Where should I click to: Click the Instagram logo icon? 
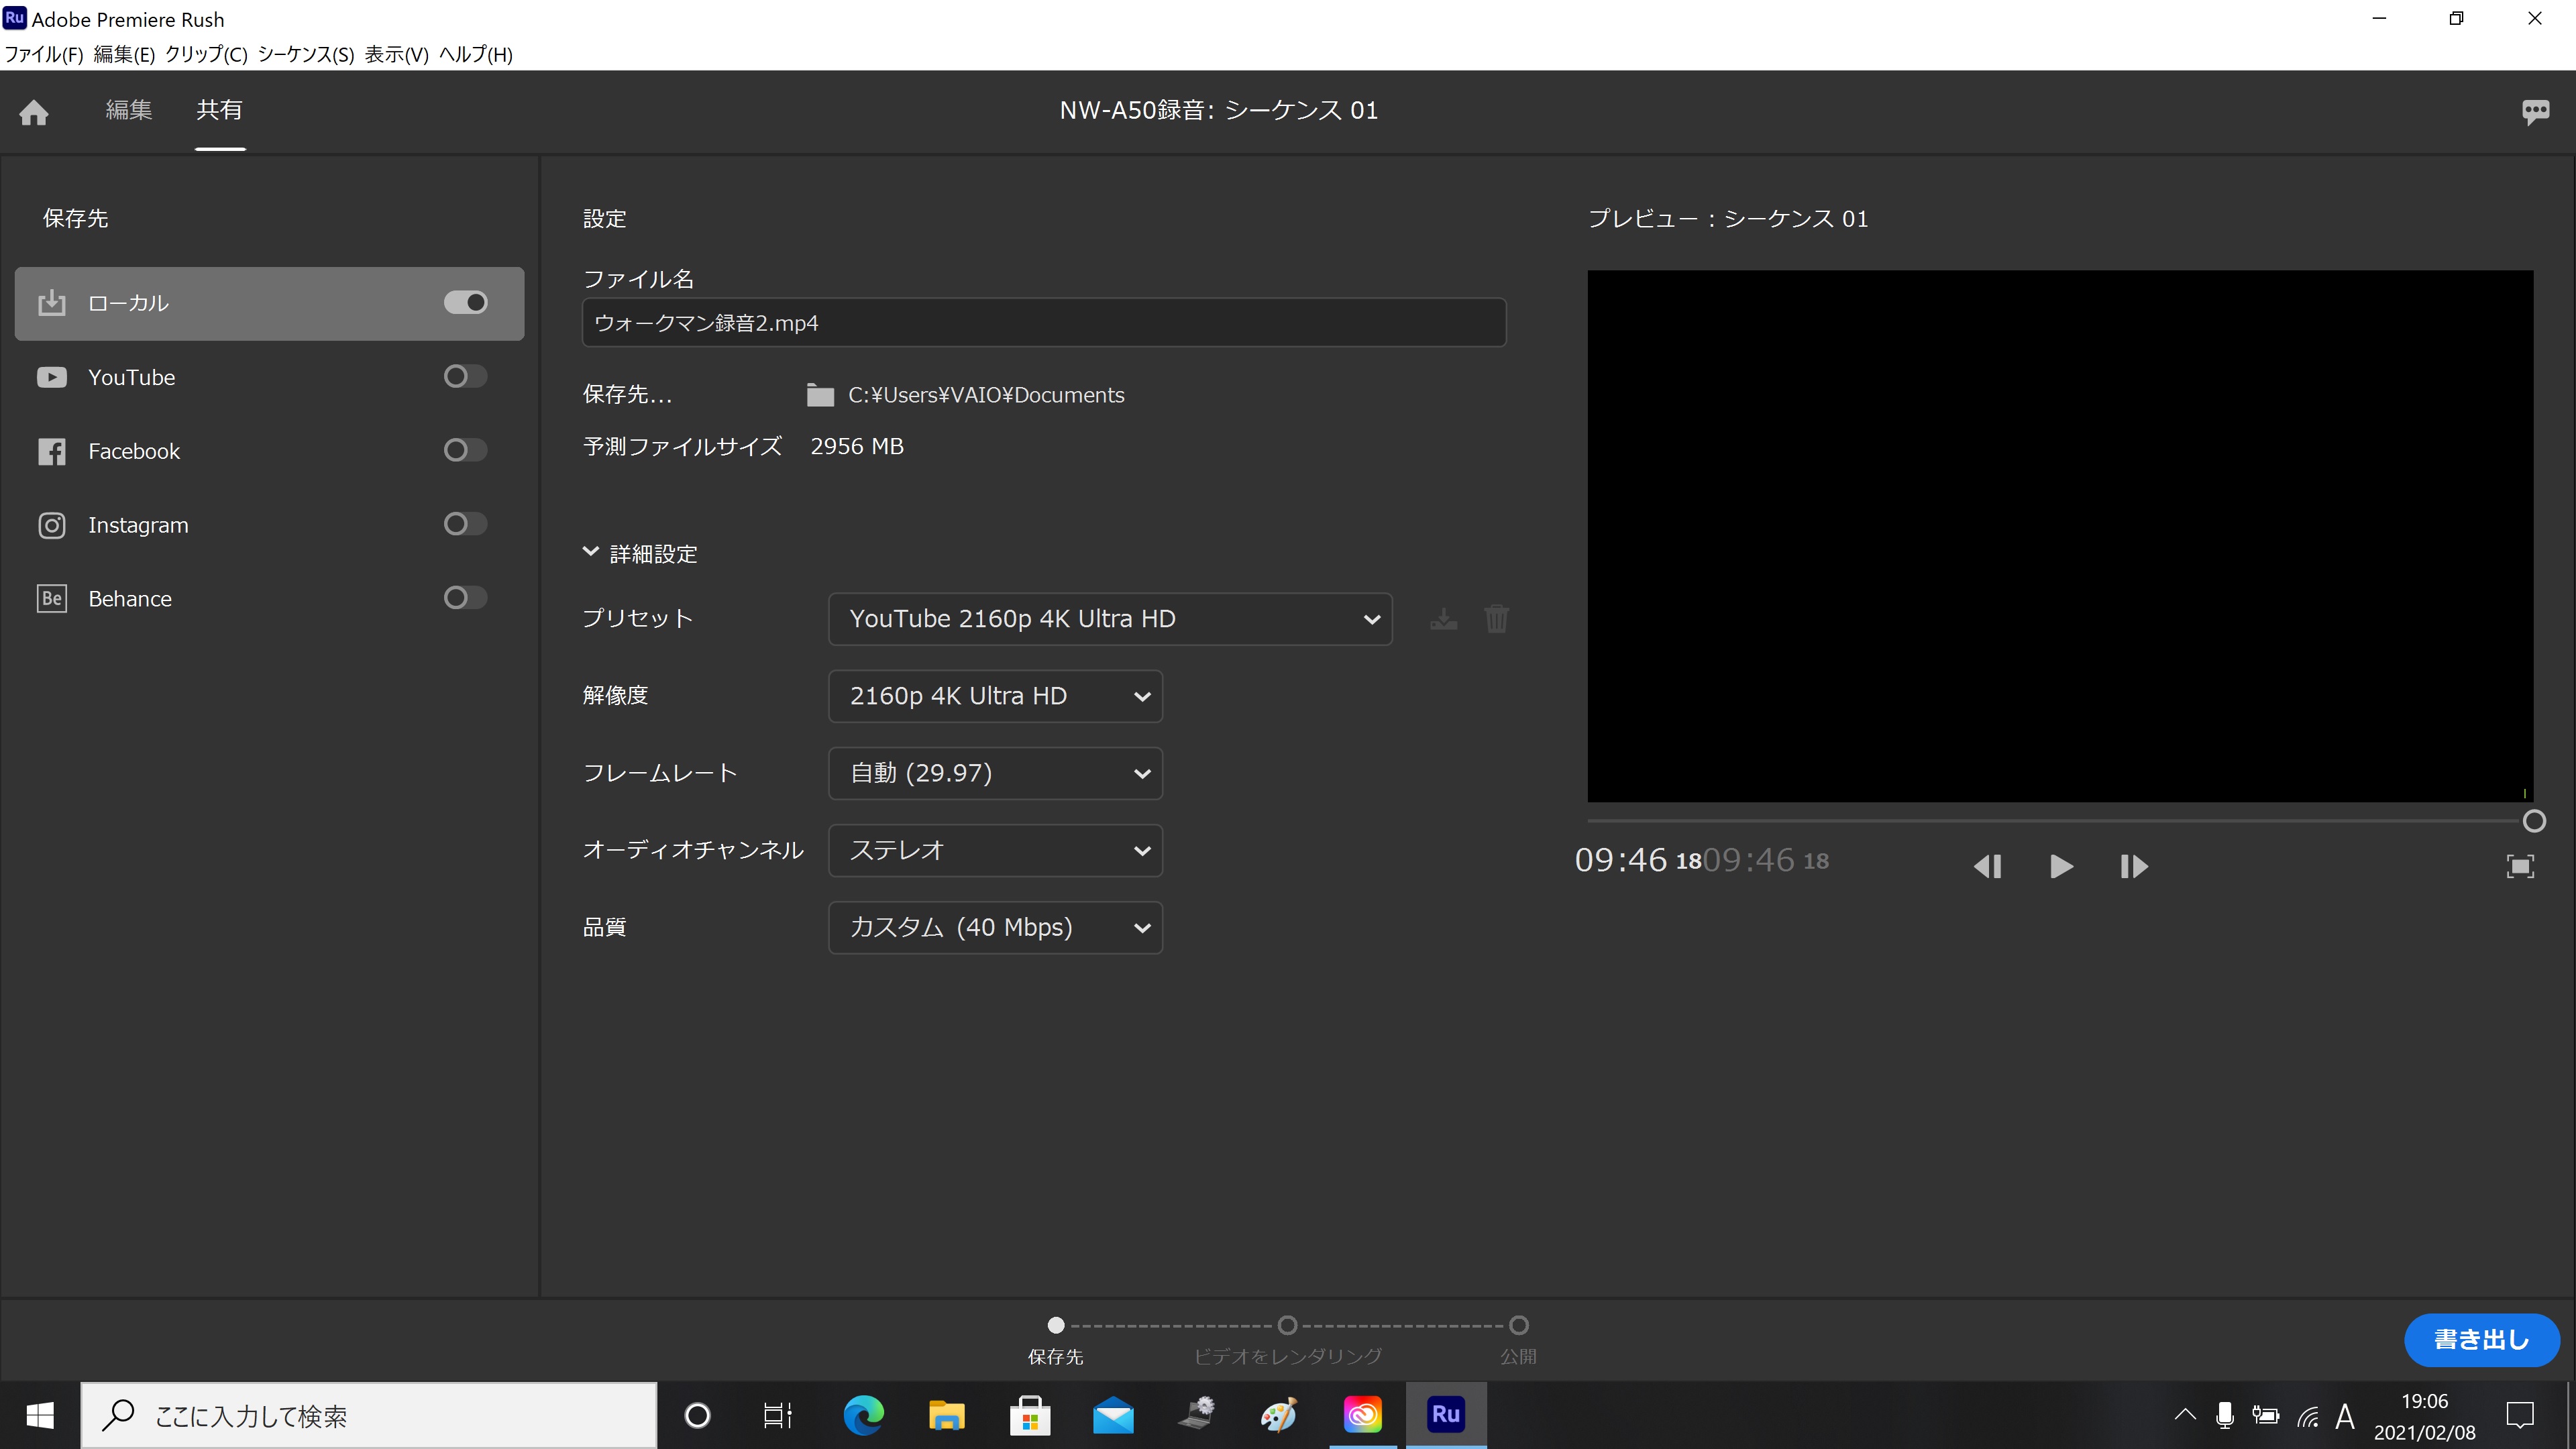tap(51, 525)
